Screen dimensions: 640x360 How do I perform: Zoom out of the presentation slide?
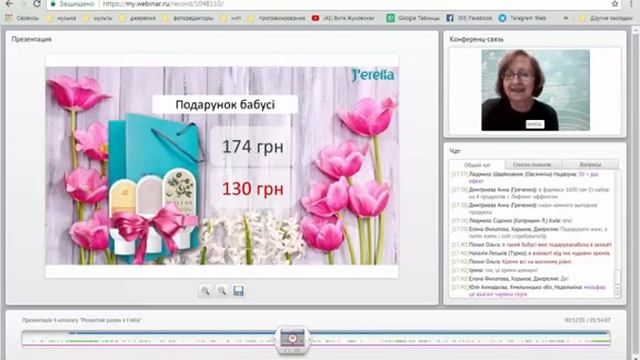222,291
